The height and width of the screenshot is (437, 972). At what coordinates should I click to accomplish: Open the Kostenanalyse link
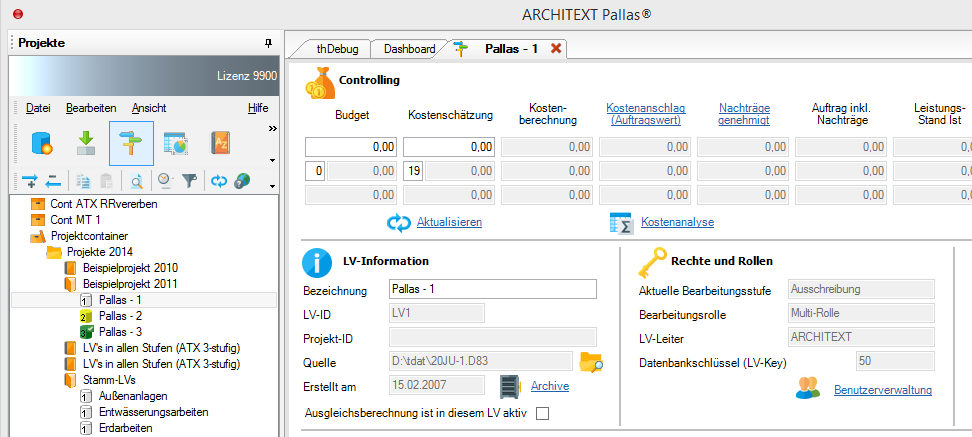pyautogui.click(x=678, y=222)
